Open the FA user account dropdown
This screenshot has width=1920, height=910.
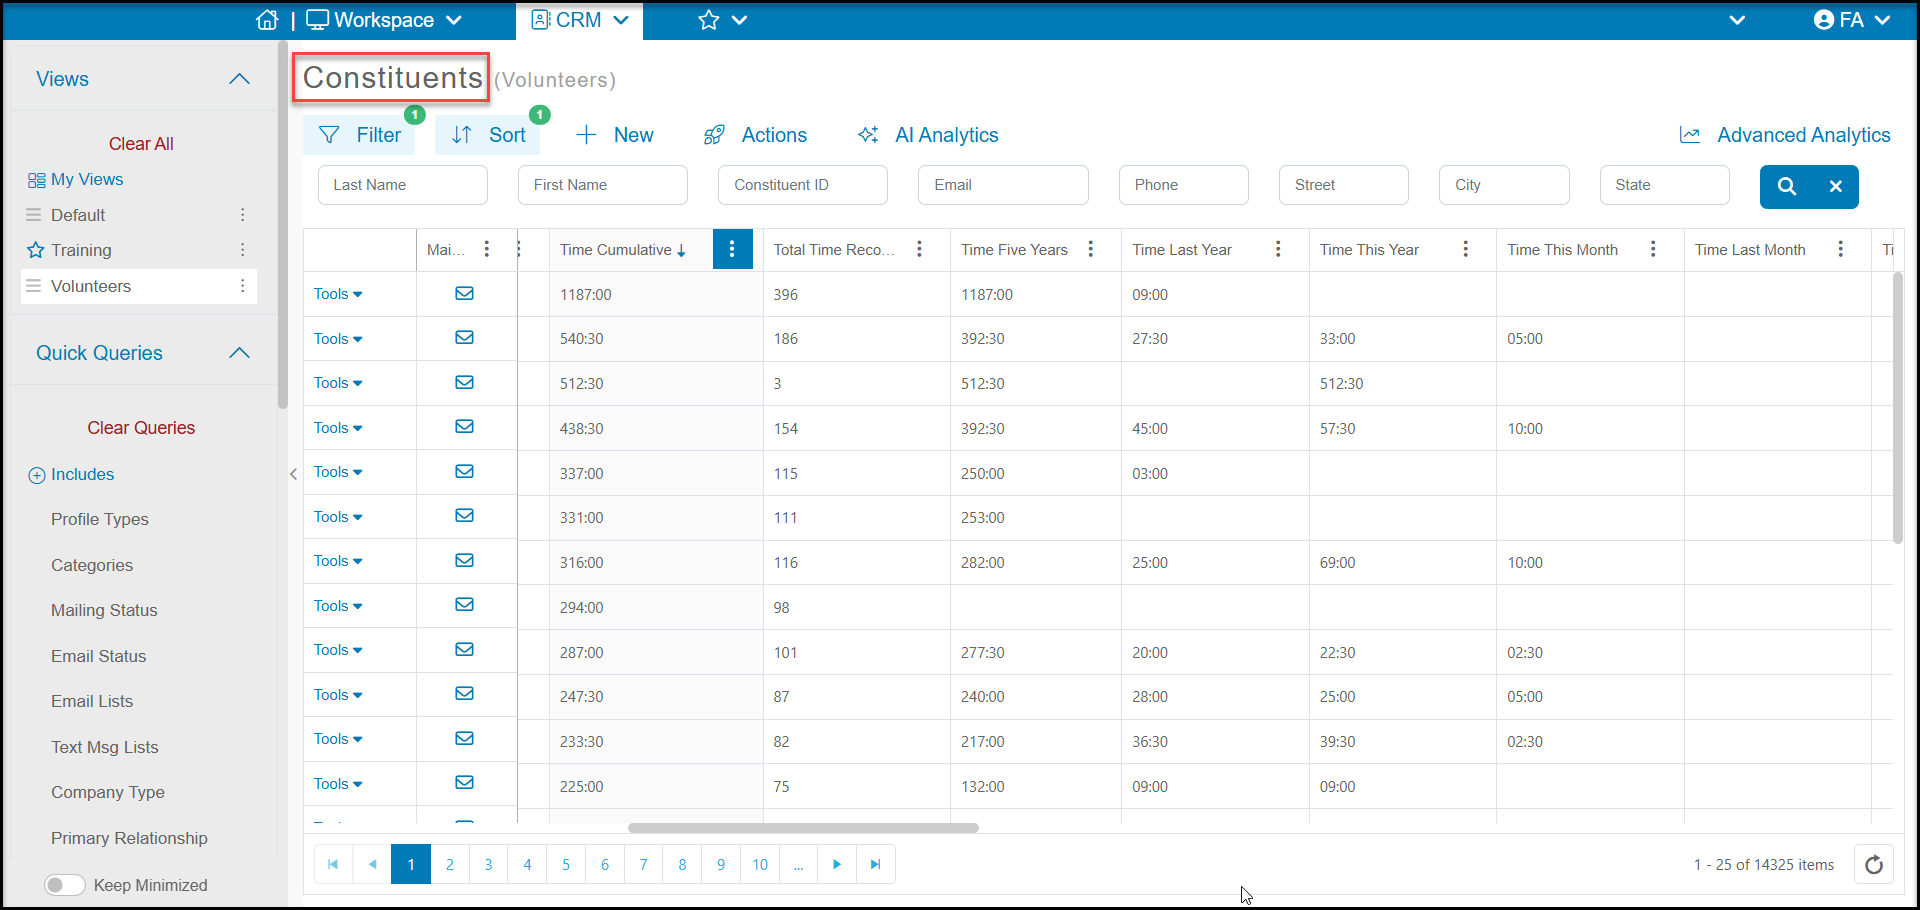click(x=1851, y=20)
